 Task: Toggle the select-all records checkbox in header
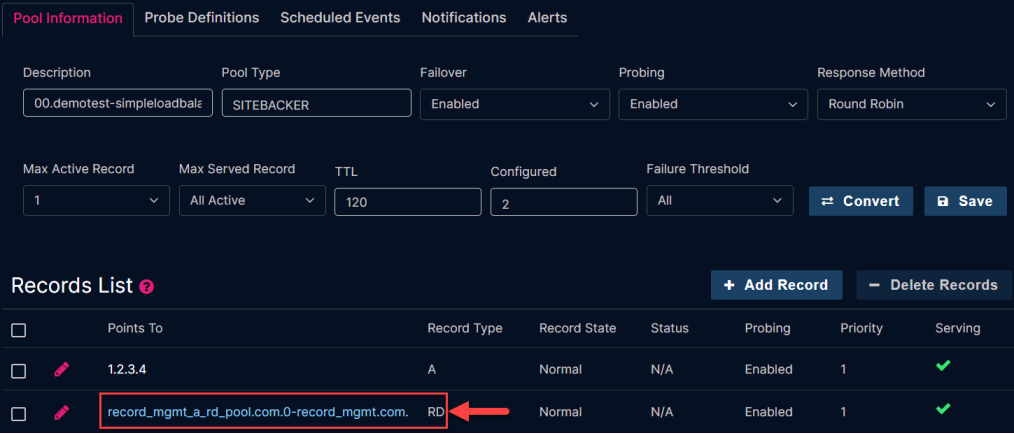click(18, 329)
